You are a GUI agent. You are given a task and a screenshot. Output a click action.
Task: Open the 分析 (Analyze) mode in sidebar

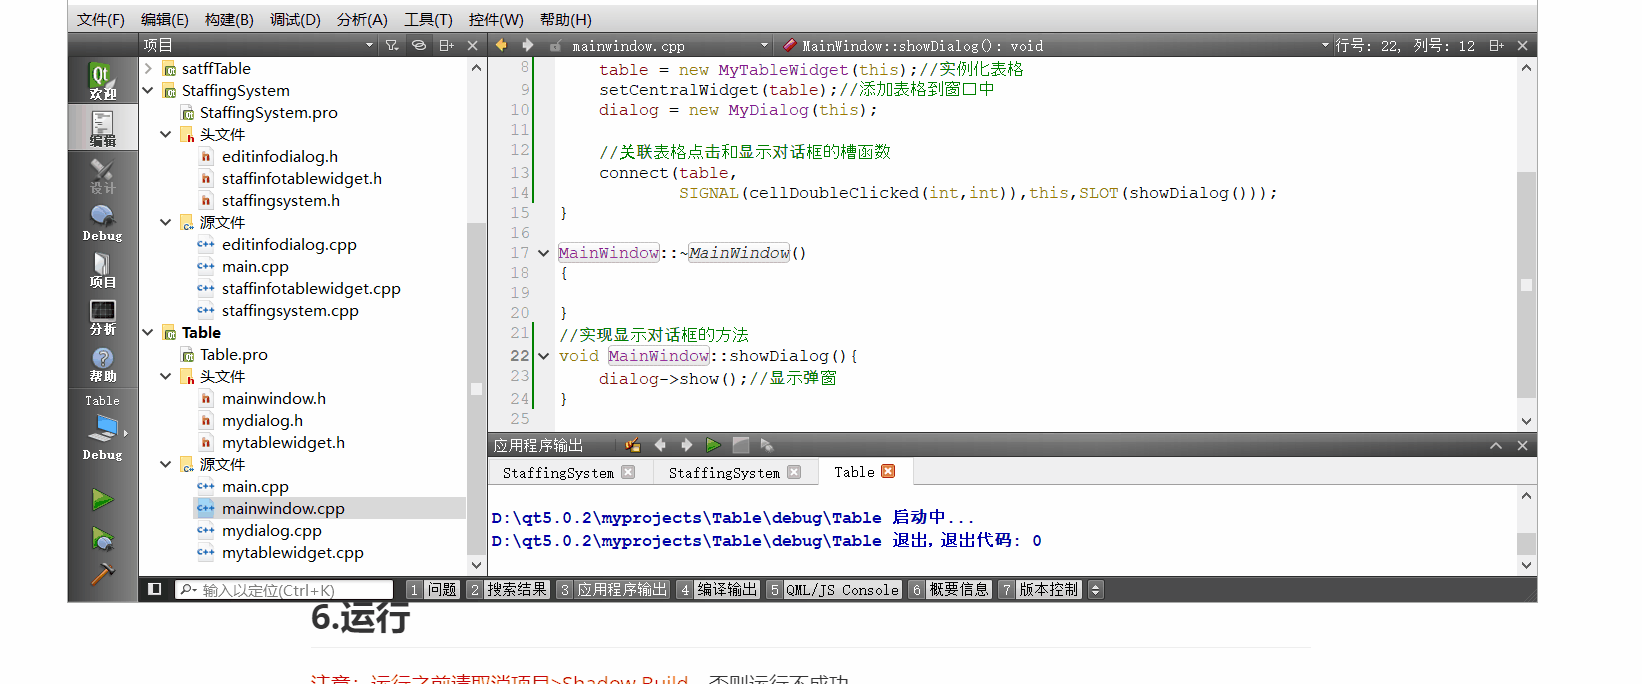(x=102, y=316)
